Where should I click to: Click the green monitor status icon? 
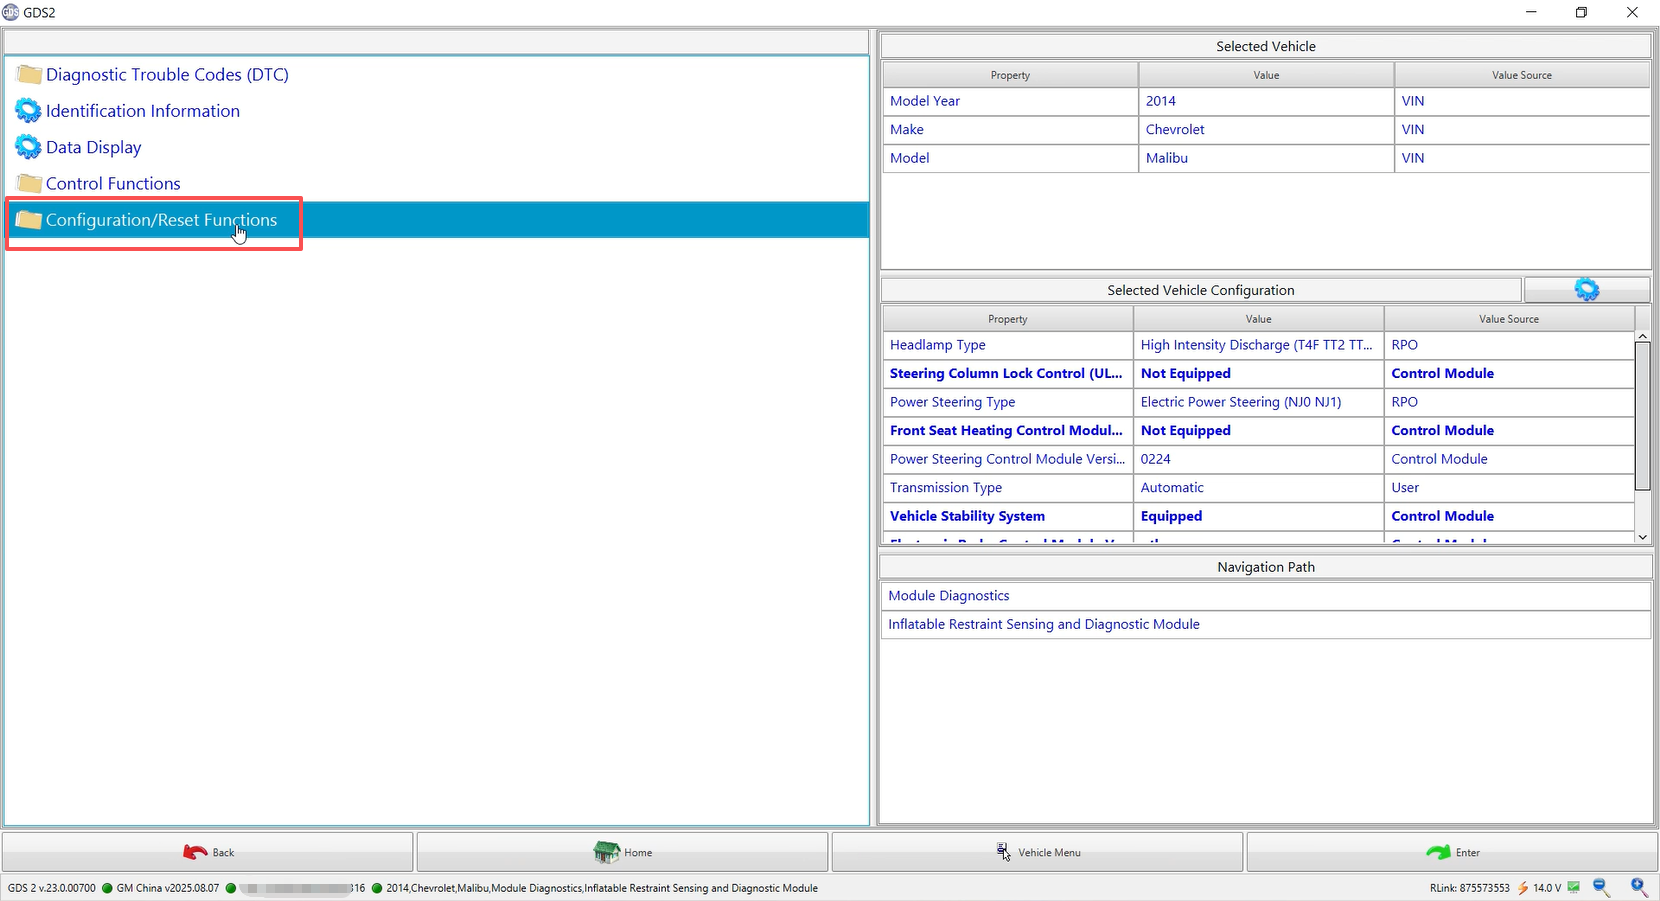click(x=1574, y=887)
